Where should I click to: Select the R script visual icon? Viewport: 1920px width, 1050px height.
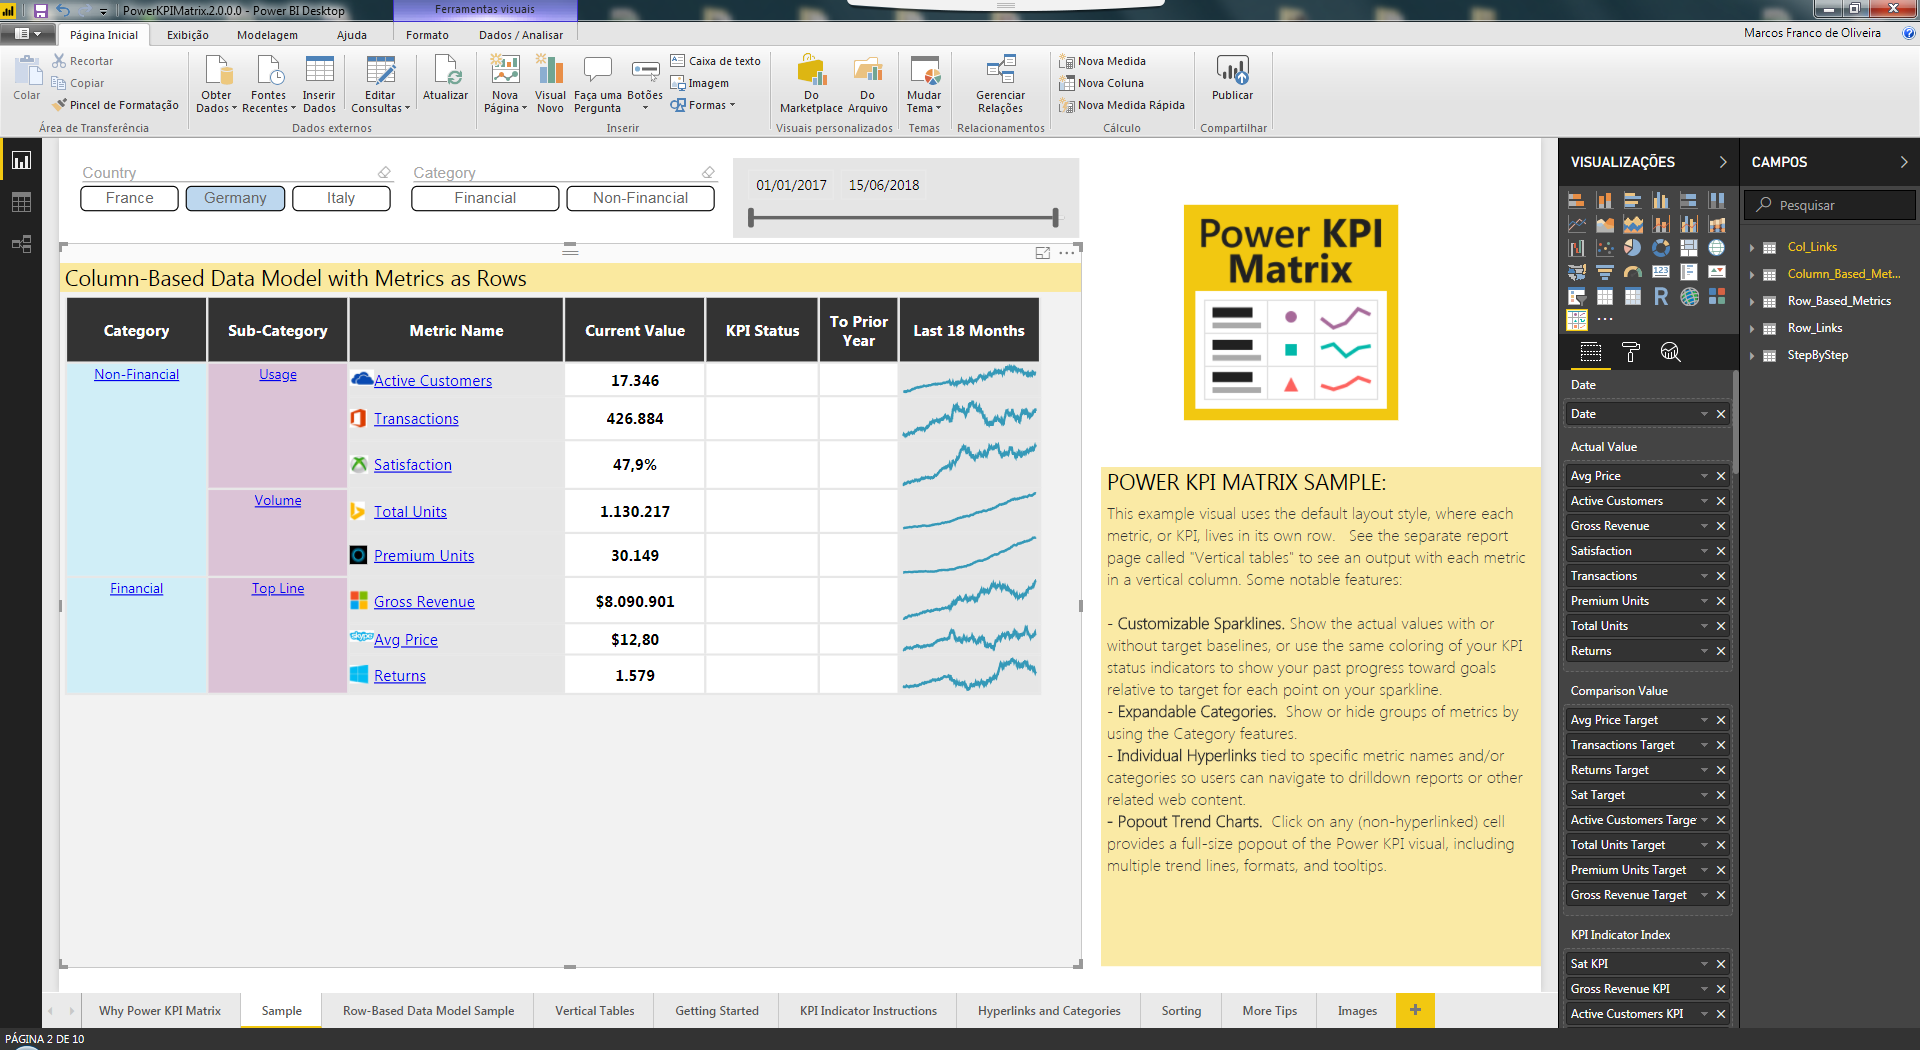point(1661,296)
